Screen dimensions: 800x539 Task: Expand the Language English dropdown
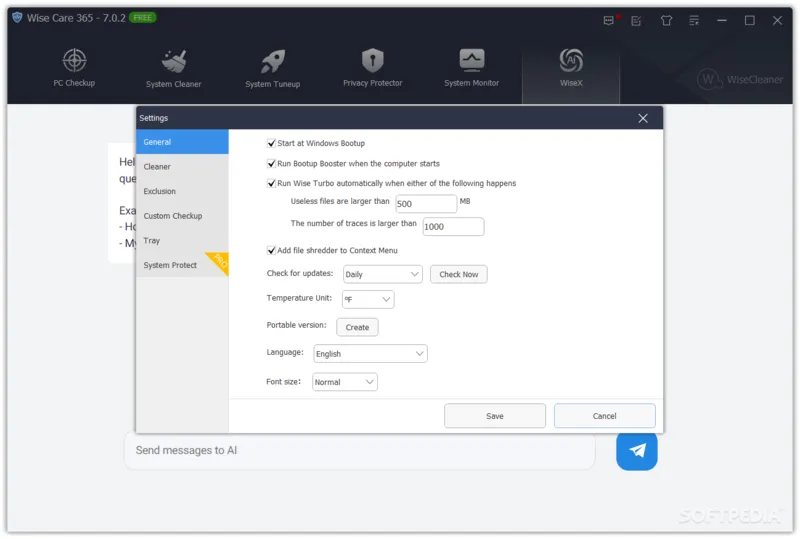click(x=370, y=354)
